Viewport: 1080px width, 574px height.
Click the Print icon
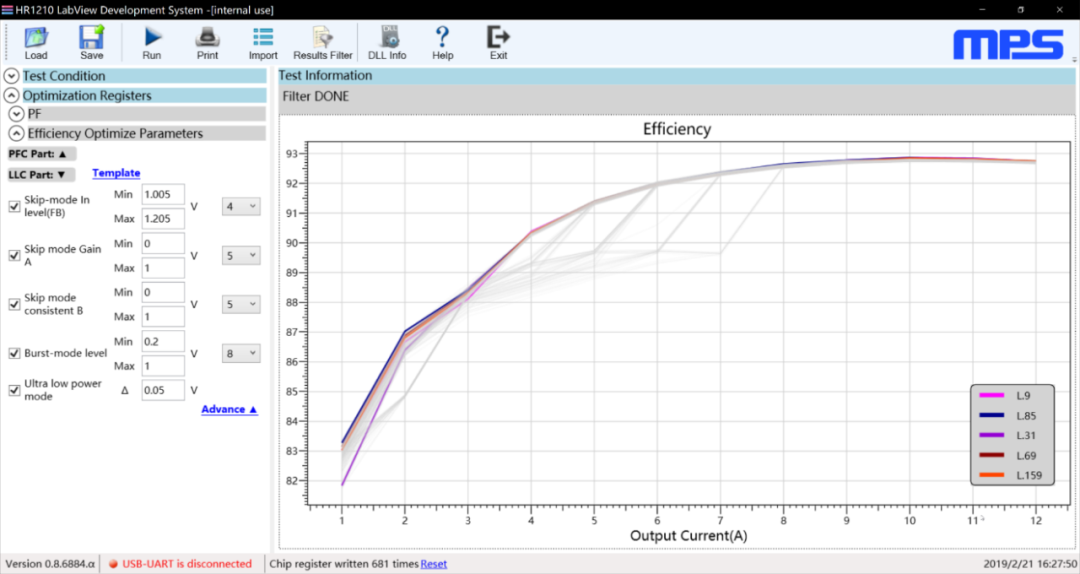(208, 38)
